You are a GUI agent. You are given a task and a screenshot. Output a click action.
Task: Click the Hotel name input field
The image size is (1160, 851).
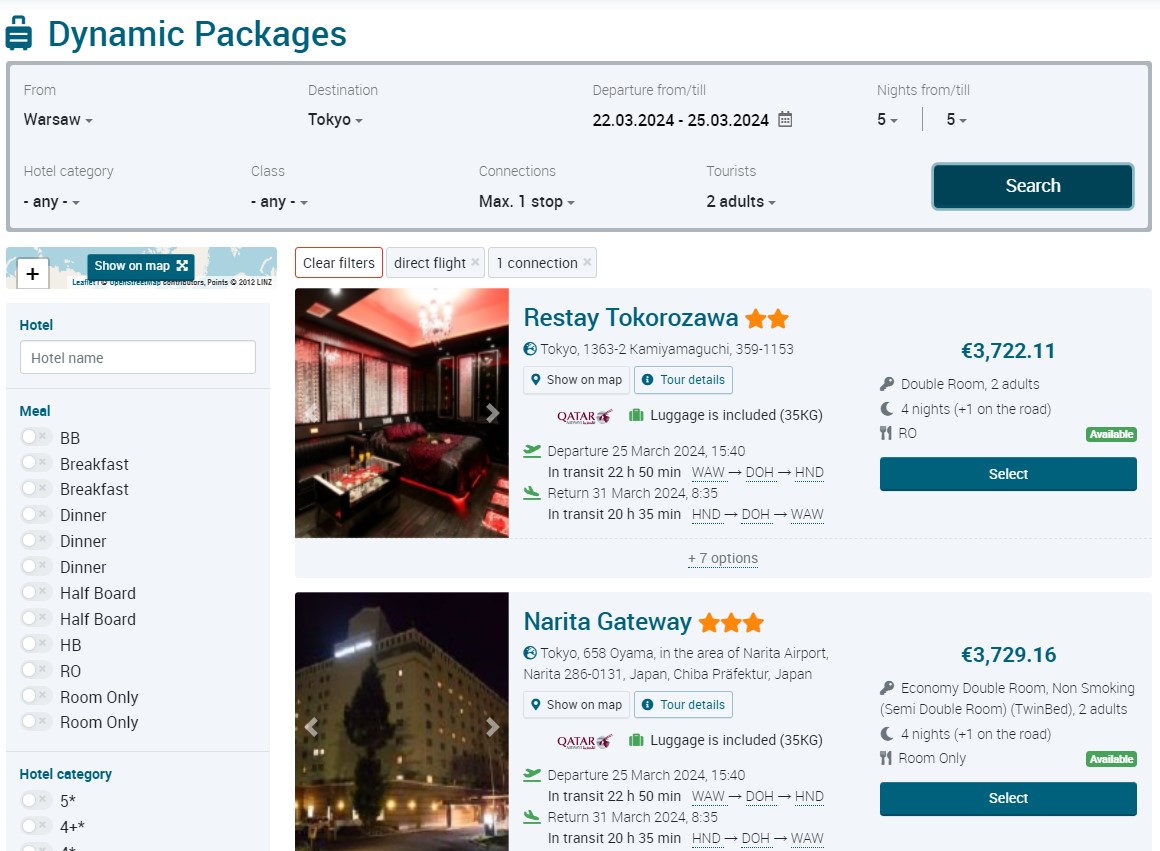click(138, 358)
